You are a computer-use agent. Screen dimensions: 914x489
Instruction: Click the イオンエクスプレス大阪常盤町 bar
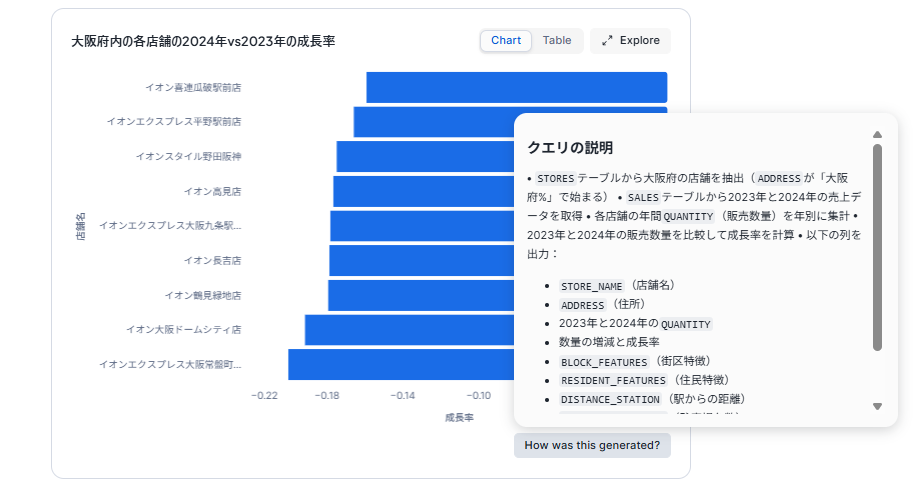400,364
